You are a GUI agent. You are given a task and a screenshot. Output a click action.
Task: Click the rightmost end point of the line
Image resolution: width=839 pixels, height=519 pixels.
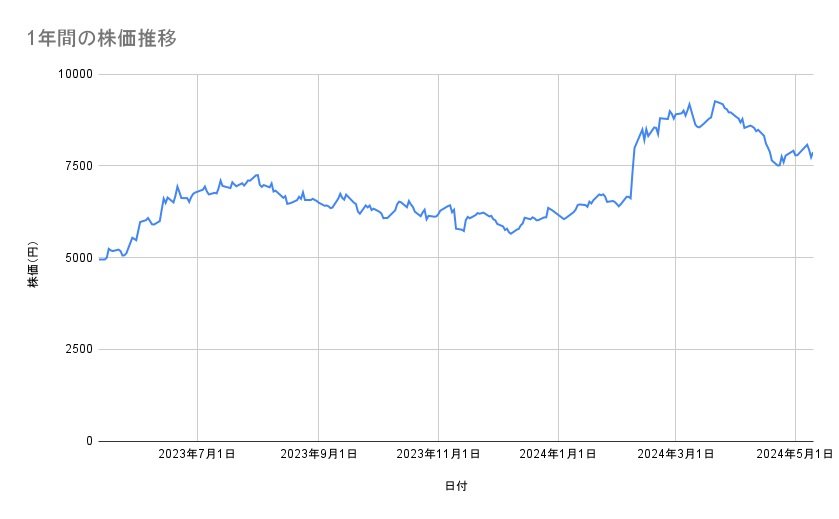click(813, 153)
